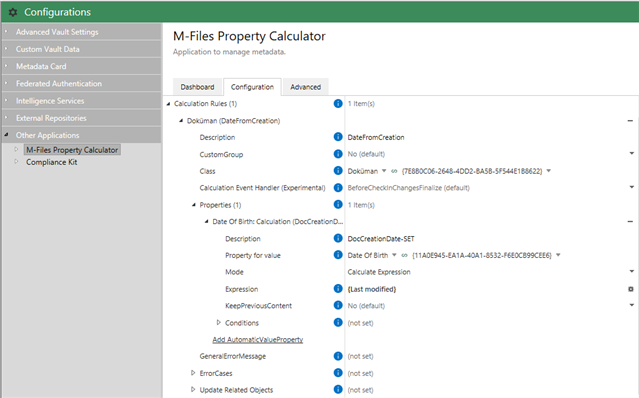Screen dimensions: 639x398
Task: Switch to the Dashboard tab
Action: 197,87
